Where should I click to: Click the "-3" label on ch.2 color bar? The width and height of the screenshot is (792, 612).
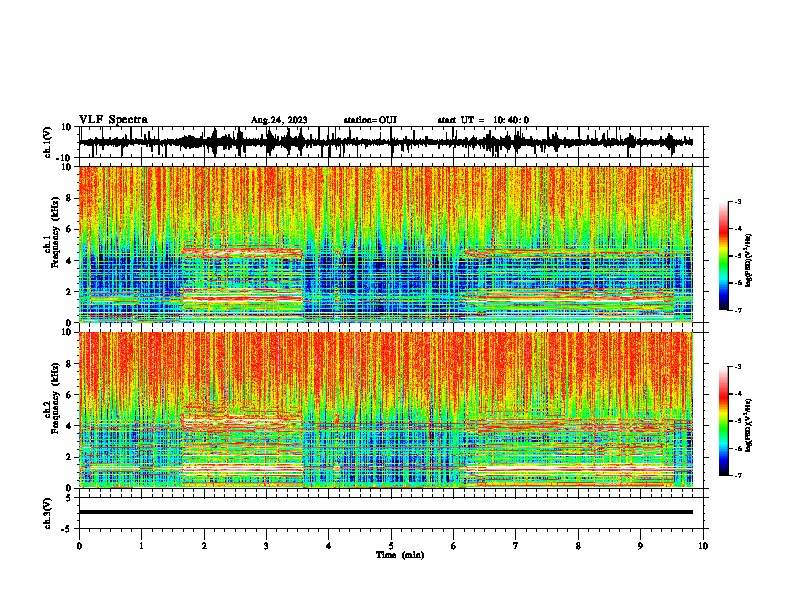(x=738, y=367)
